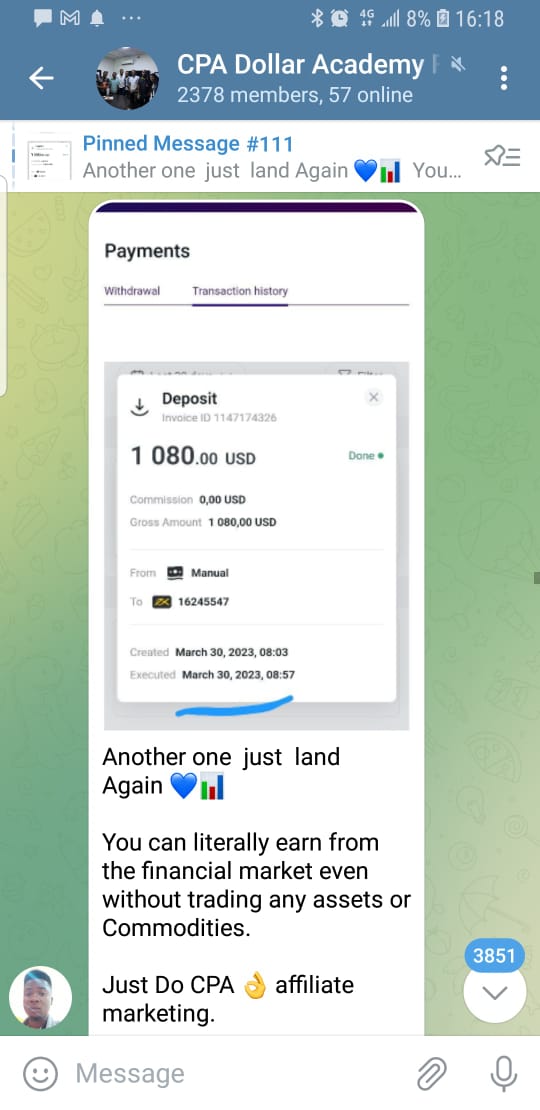Open the three-dot overflow menu
This screenshot has height=1110, width=540.
click(503, 78)
